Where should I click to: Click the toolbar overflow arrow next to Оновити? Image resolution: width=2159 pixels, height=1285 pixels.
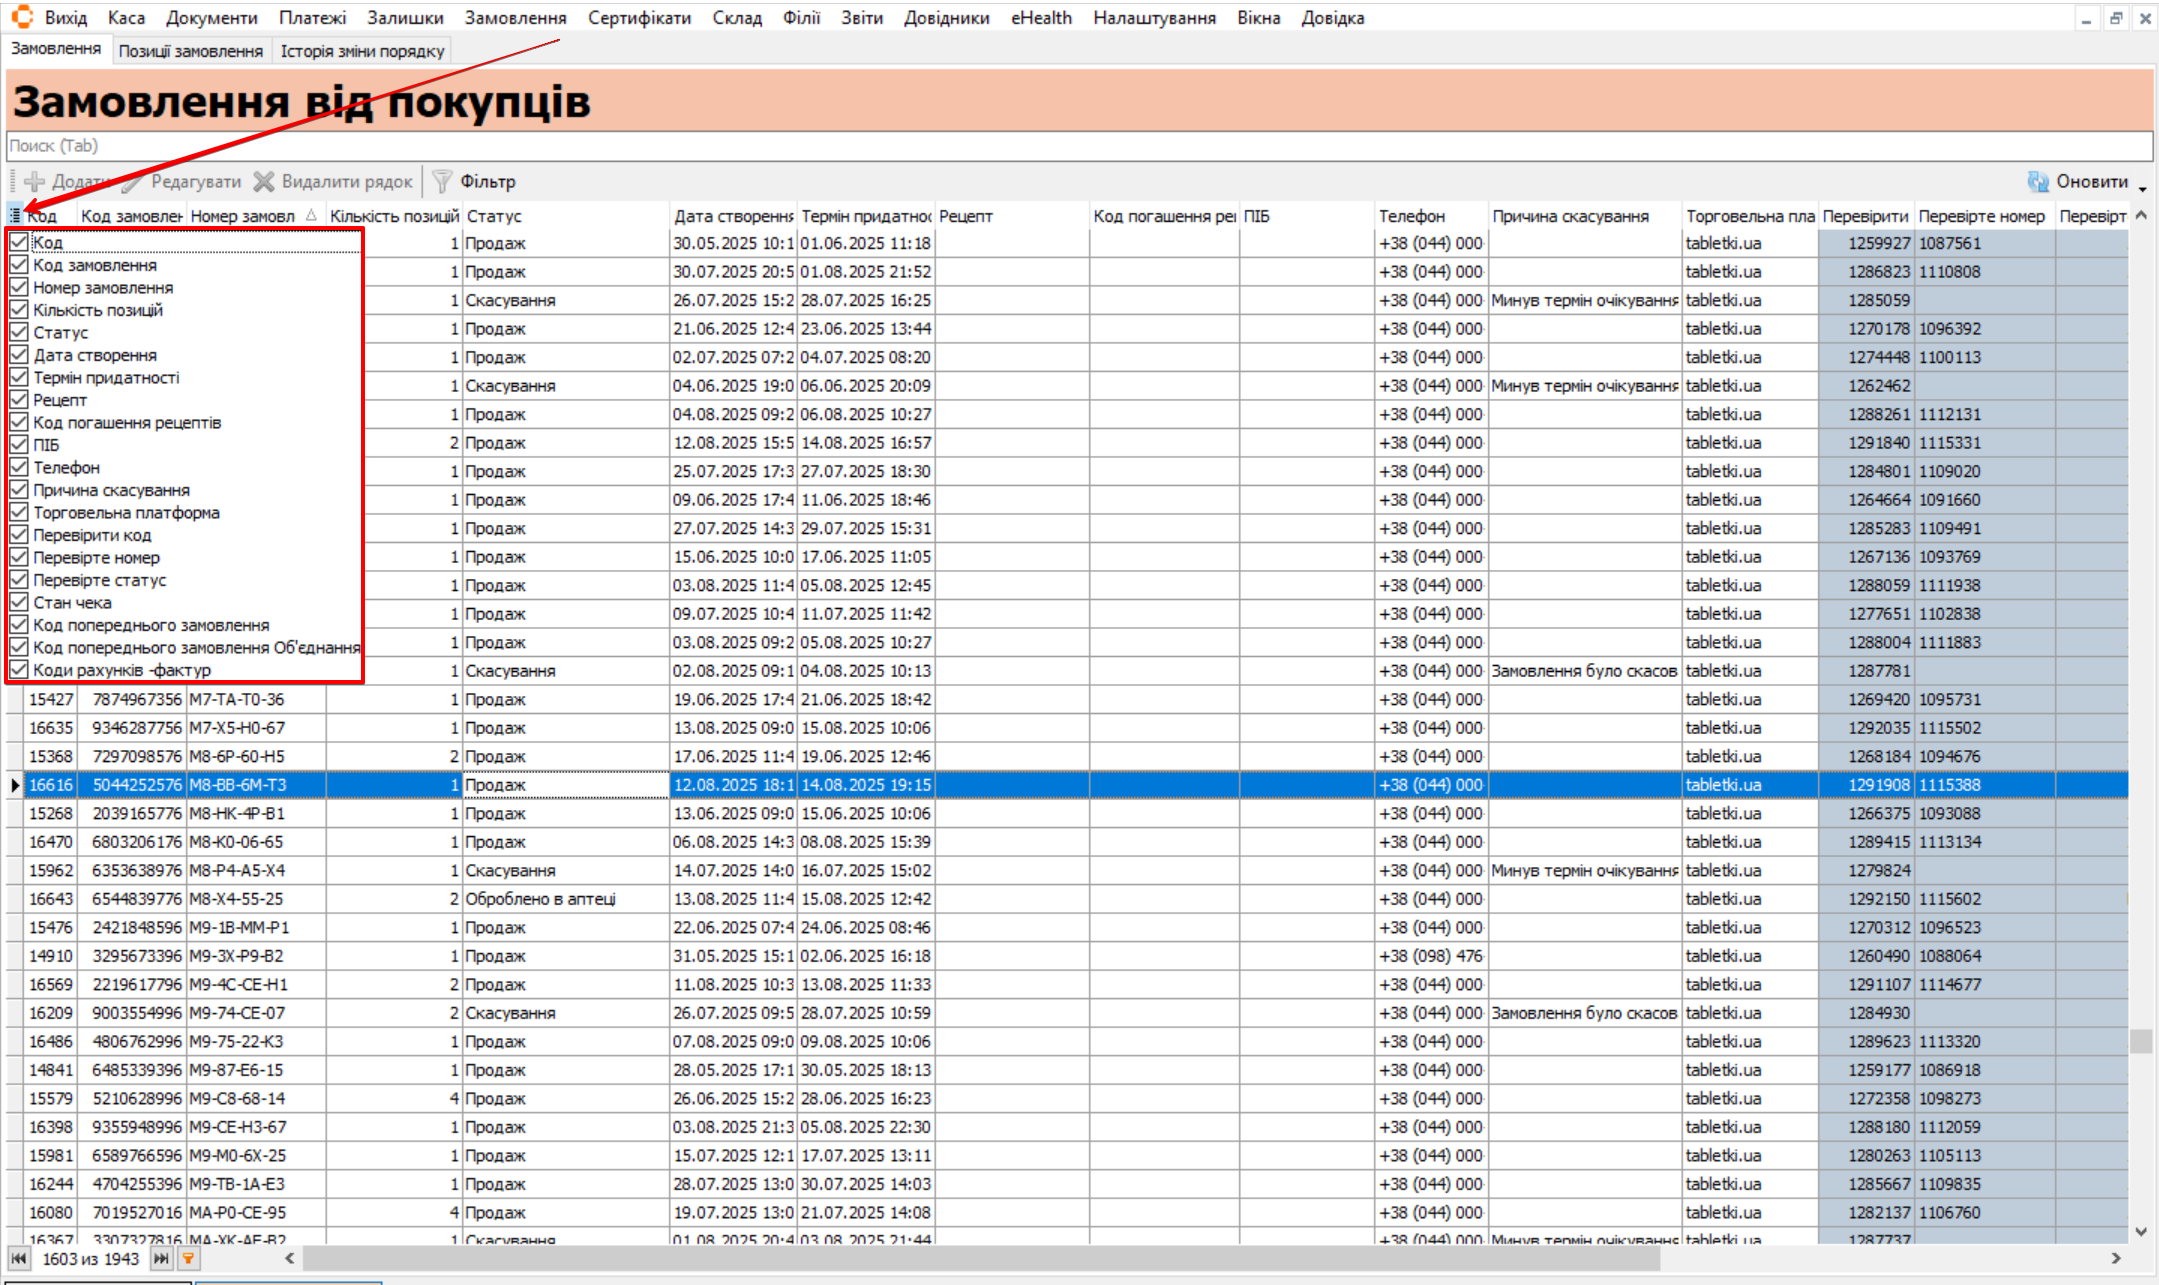pos(2143,187)
